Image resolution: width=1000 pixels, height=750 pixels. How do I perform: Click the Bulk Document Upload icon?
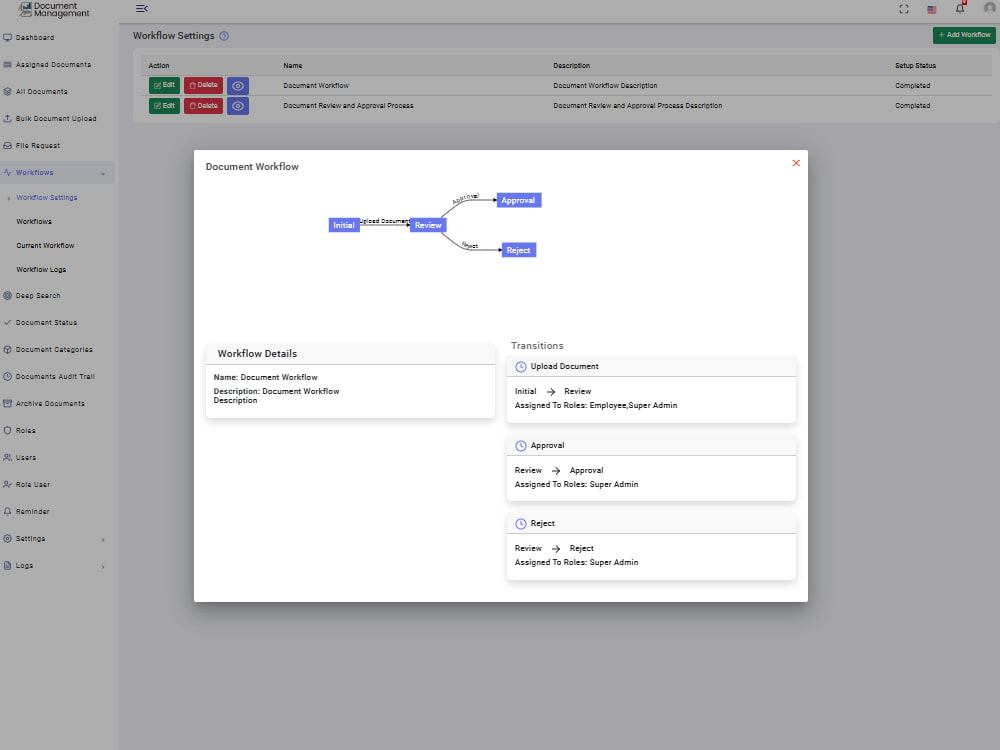[8, 119]
